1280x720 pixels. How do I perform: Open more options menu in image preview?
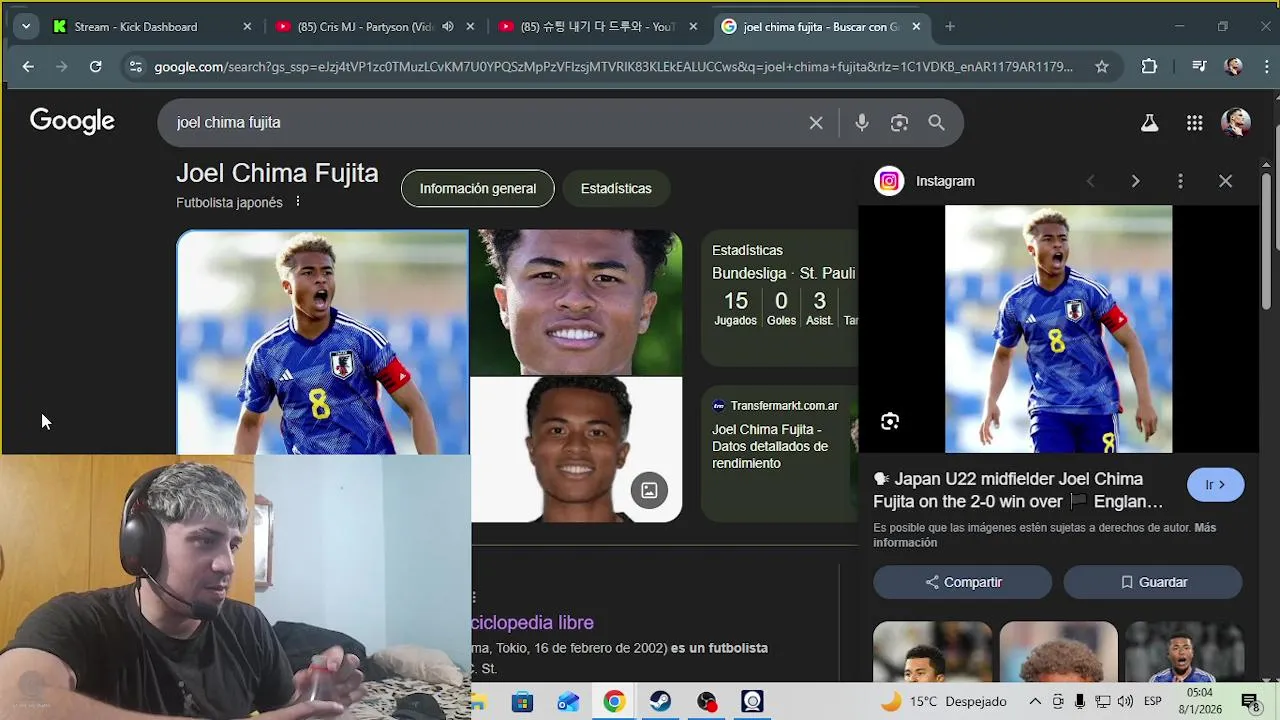(1180, 181)
